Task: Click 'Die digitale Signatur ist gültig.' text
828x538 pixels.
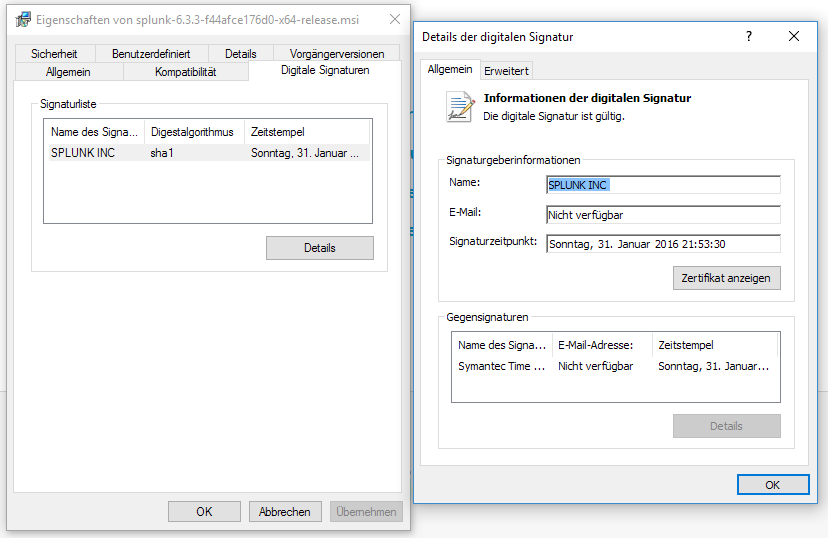Action: 554,116
